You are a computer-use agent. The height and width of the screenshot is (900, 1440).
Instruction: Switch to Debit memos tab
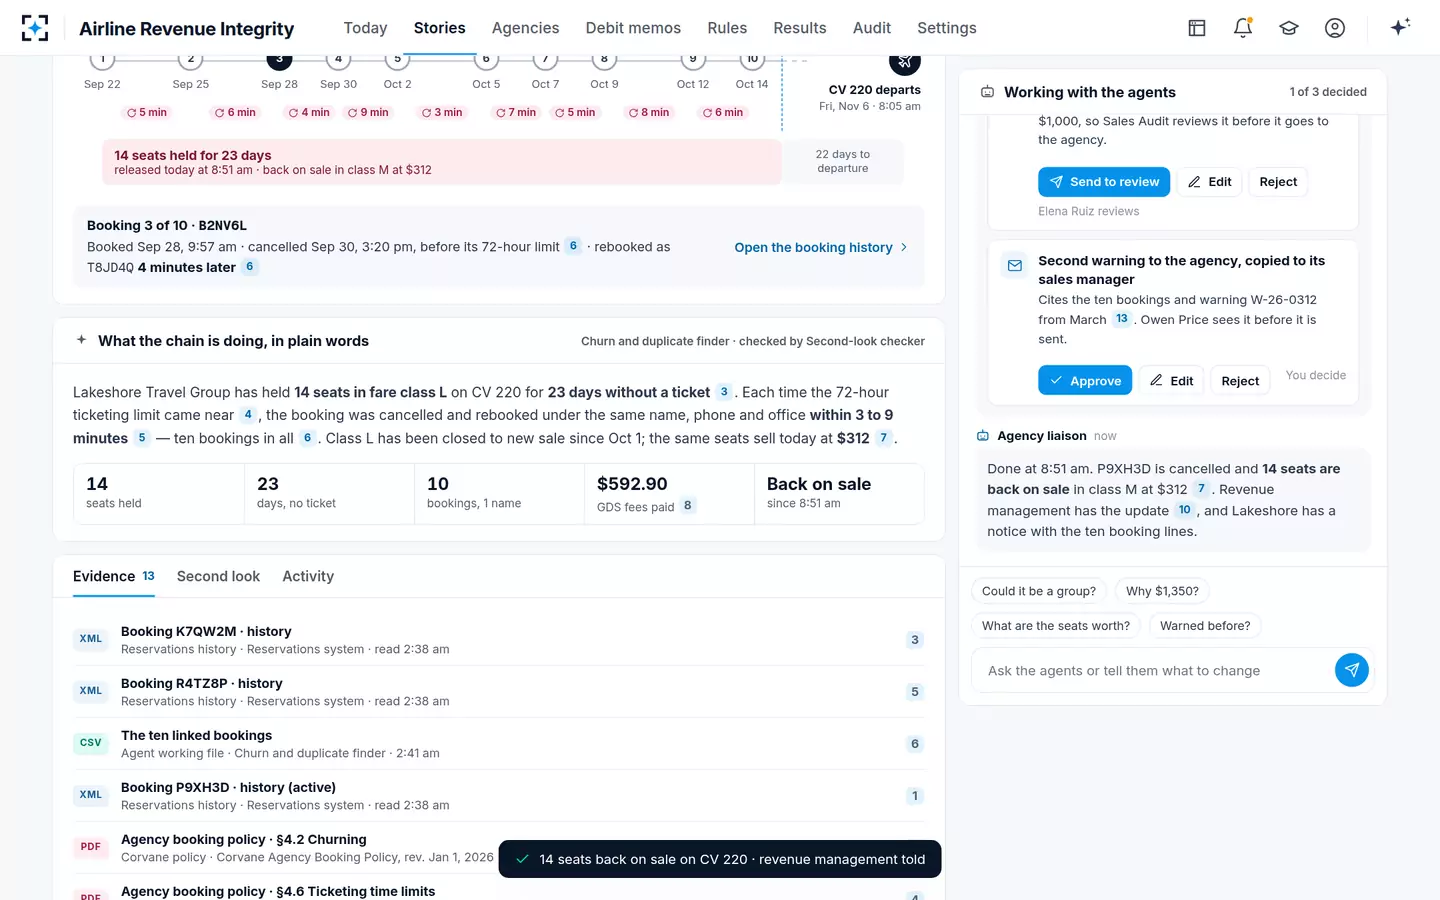click(633, 28)
